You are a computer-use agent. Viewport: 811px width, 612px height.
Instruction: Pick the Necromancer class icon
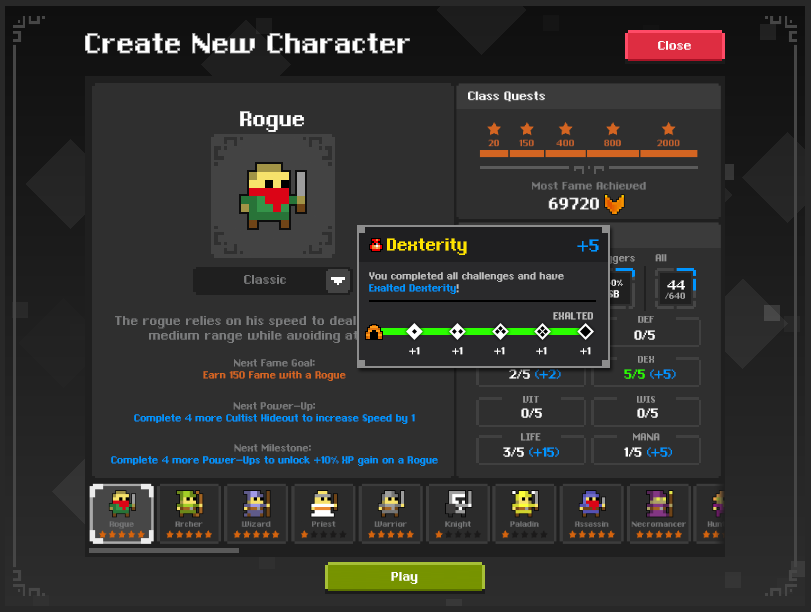click(x=658, y=513)
